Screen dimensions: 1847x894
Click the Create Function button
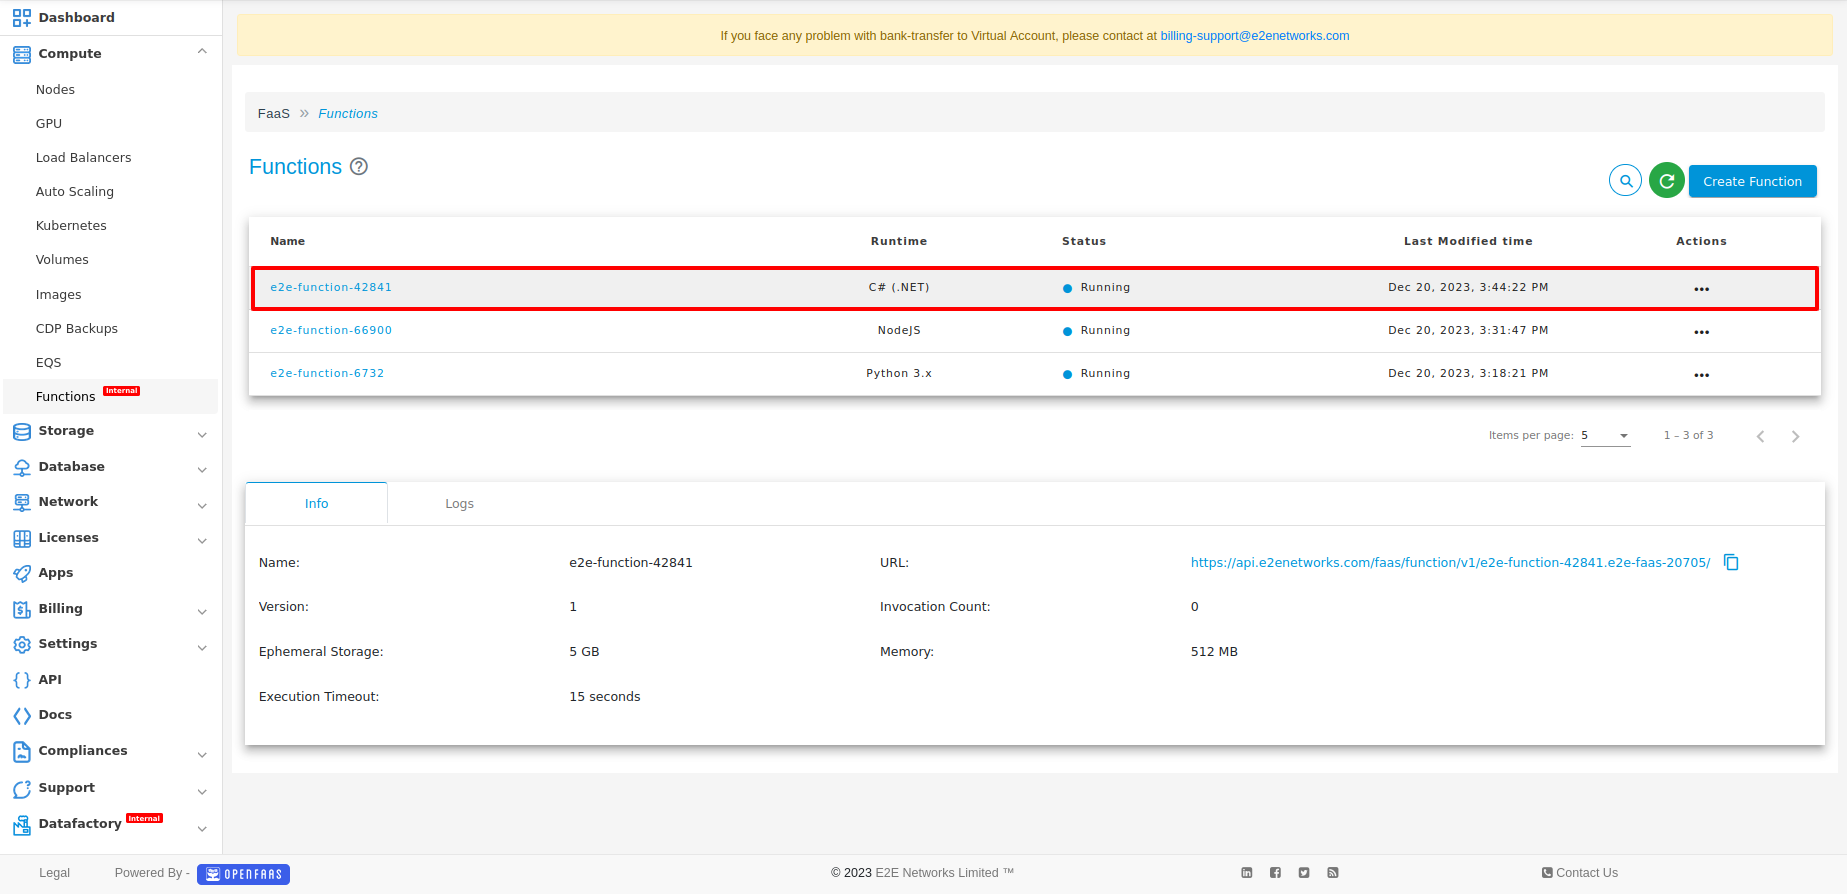1752,181
